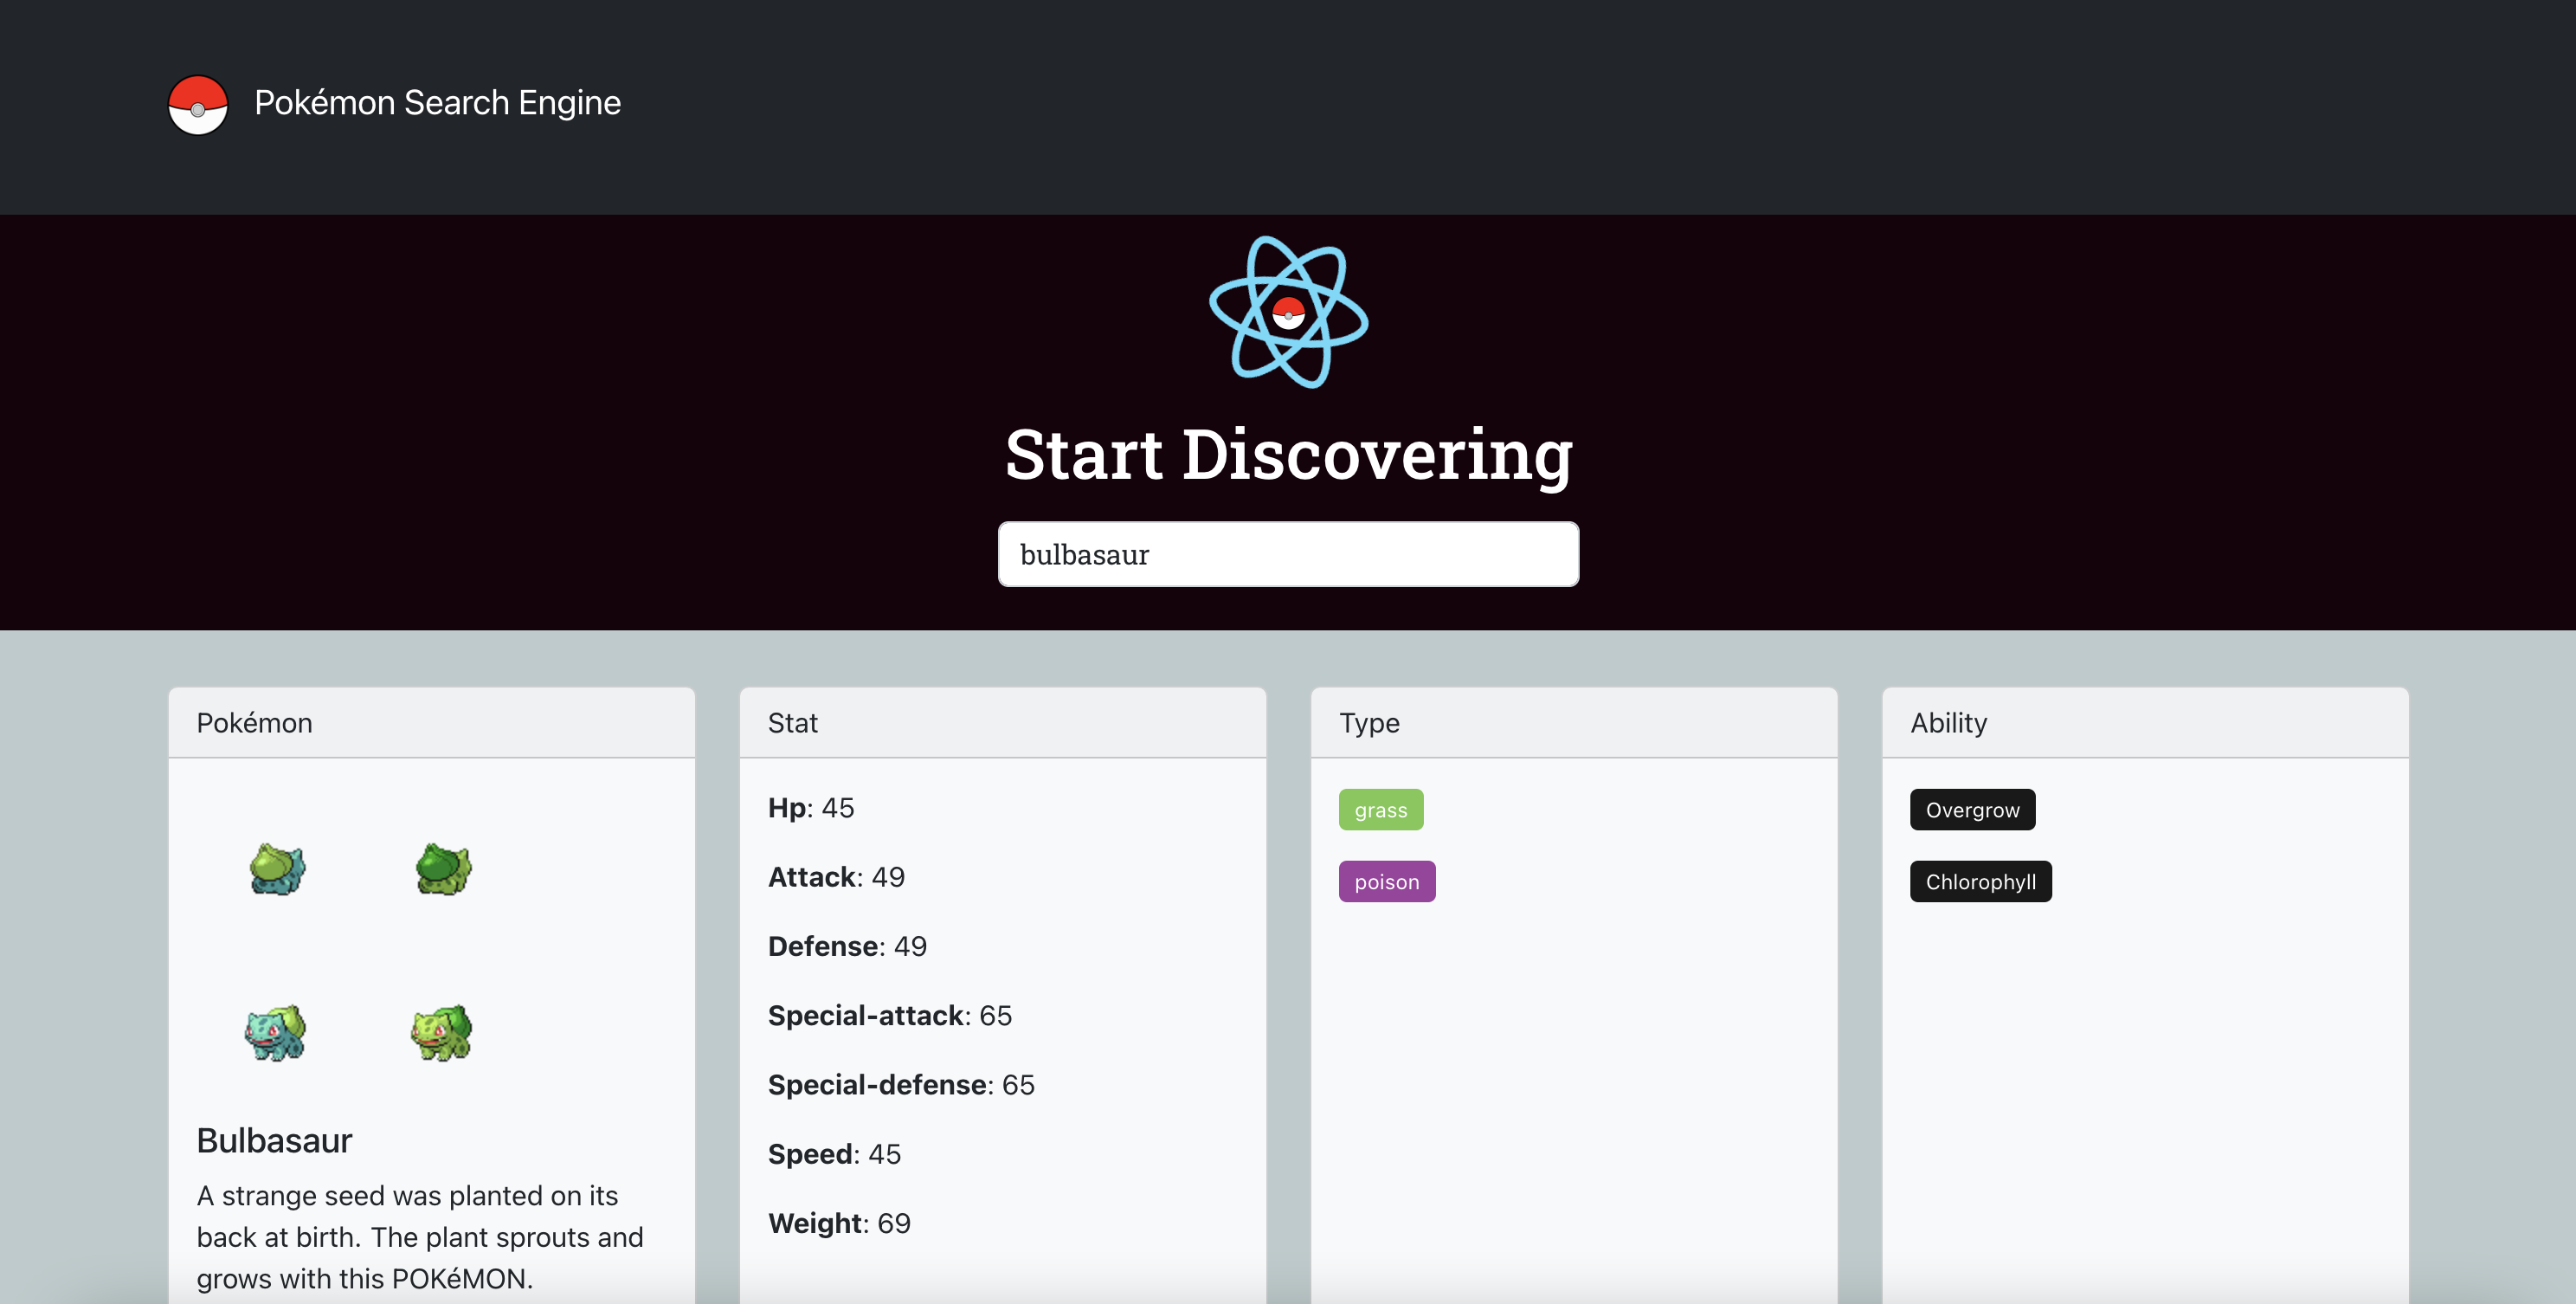Image resolution: width=2576 pixels, height=1304 pixels.
Task: Click the Special-attack stat row
Action: pos(889,1016)
